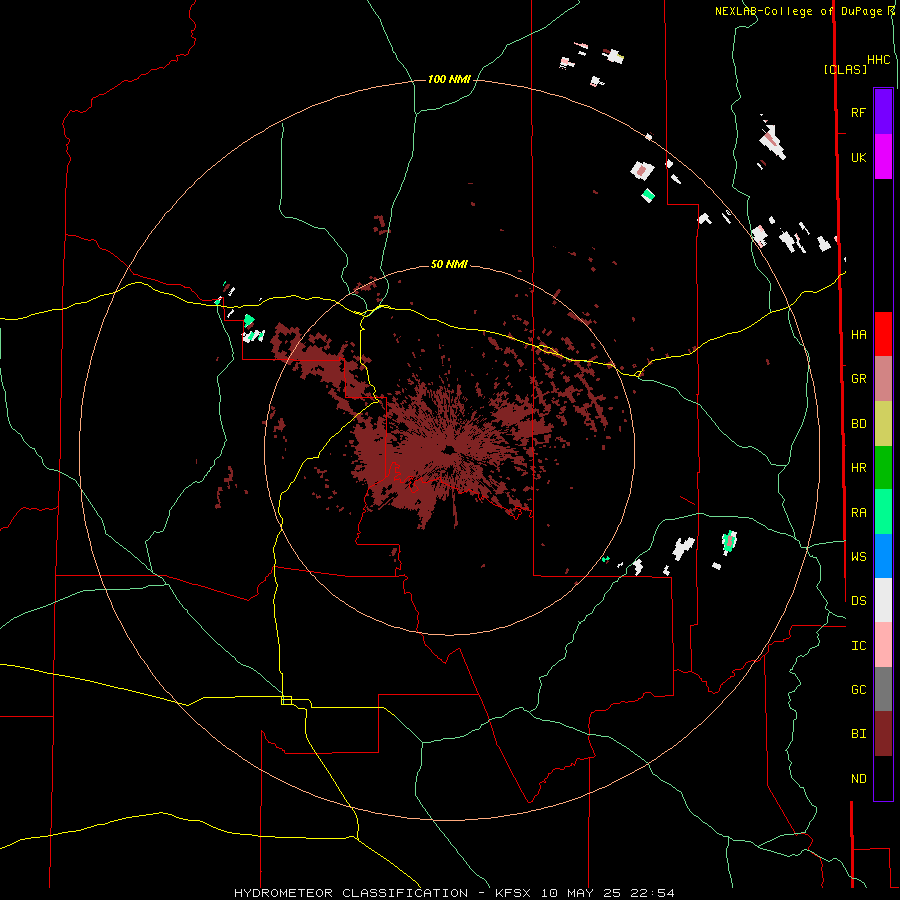Click the BI dark red legend swatch
Viewport: 900px width, 900px height.
pos(883,734)
